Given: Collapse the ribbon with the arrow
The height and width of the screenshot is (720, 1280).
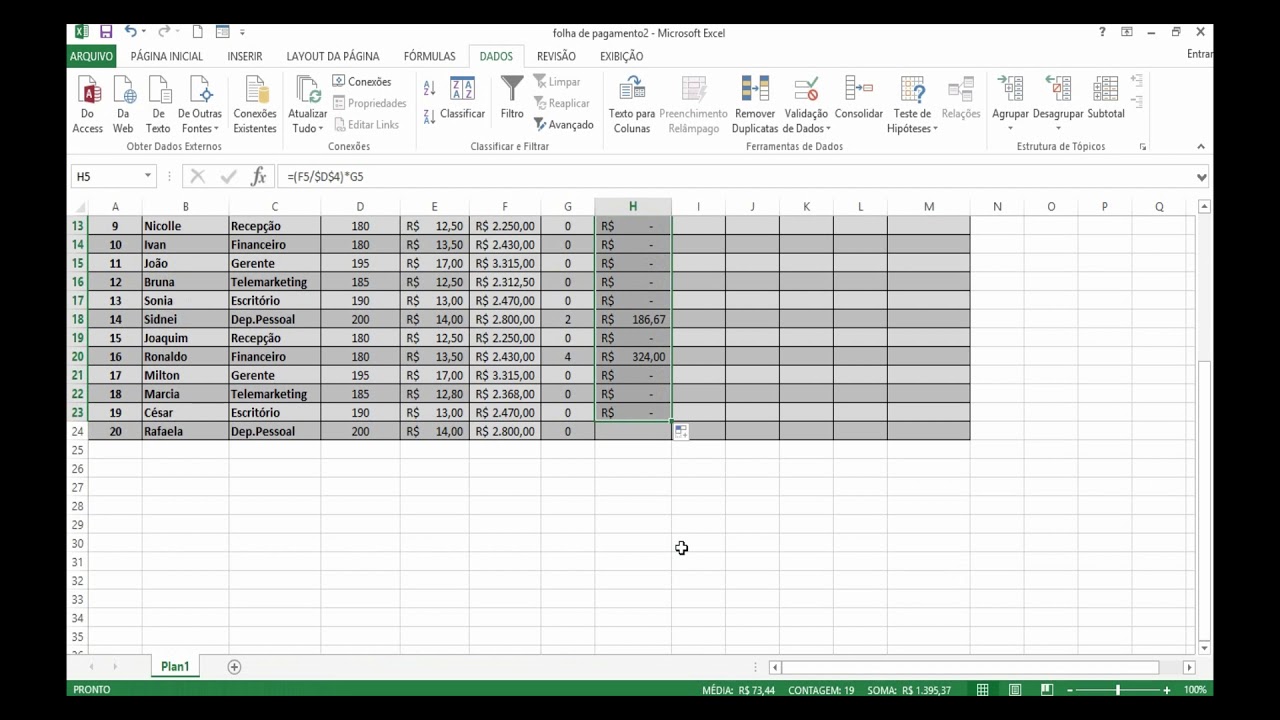Looking at the screenshot, I should (x=1201, y=147).
